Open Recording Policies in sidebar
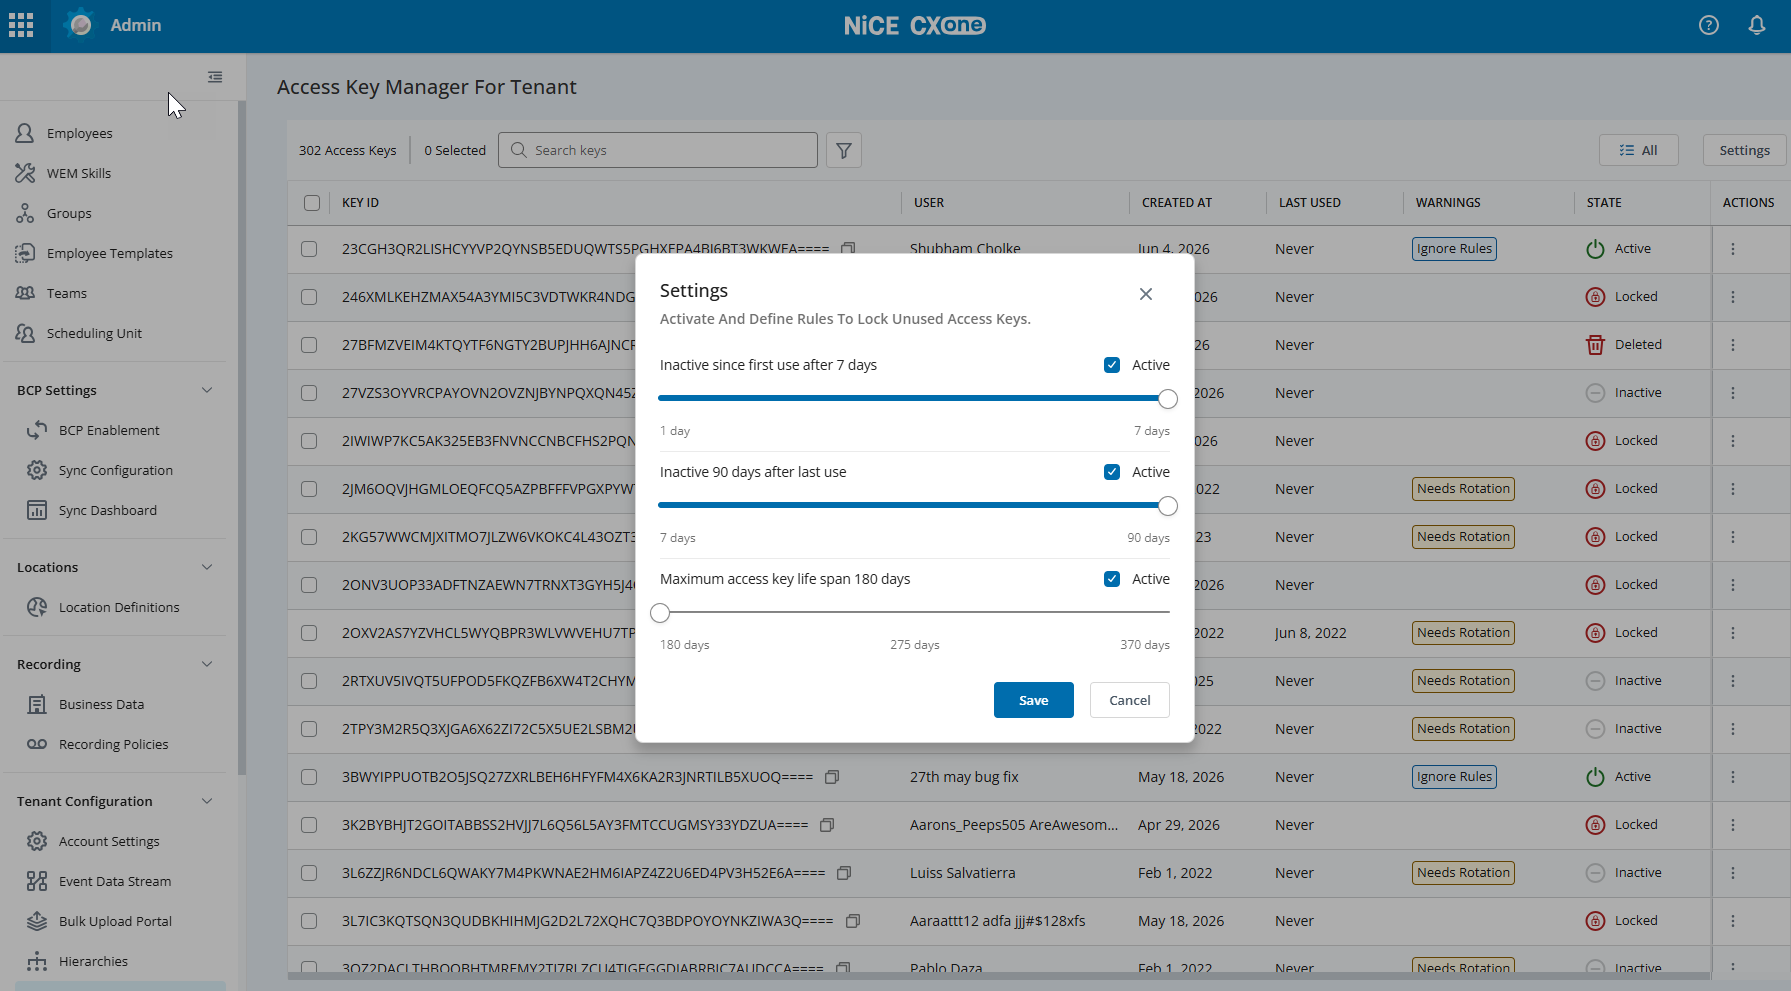The height and width of the screenshot is (991, 1791). click(x=113, y=744)
